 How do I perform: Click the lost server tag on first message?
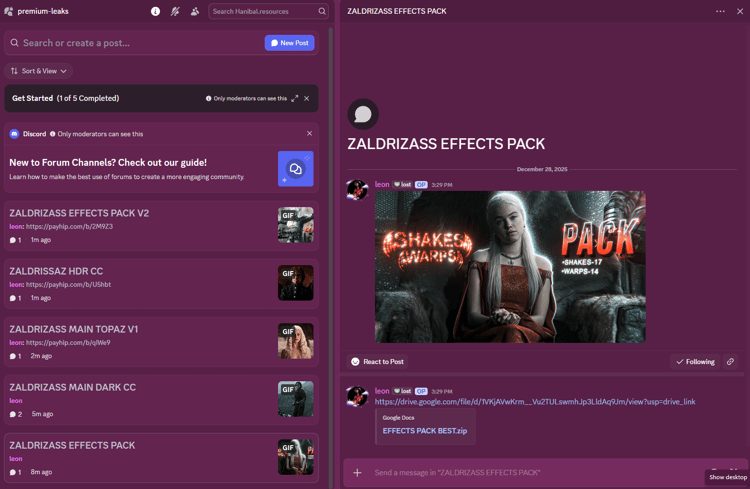[x=402, y=185]
